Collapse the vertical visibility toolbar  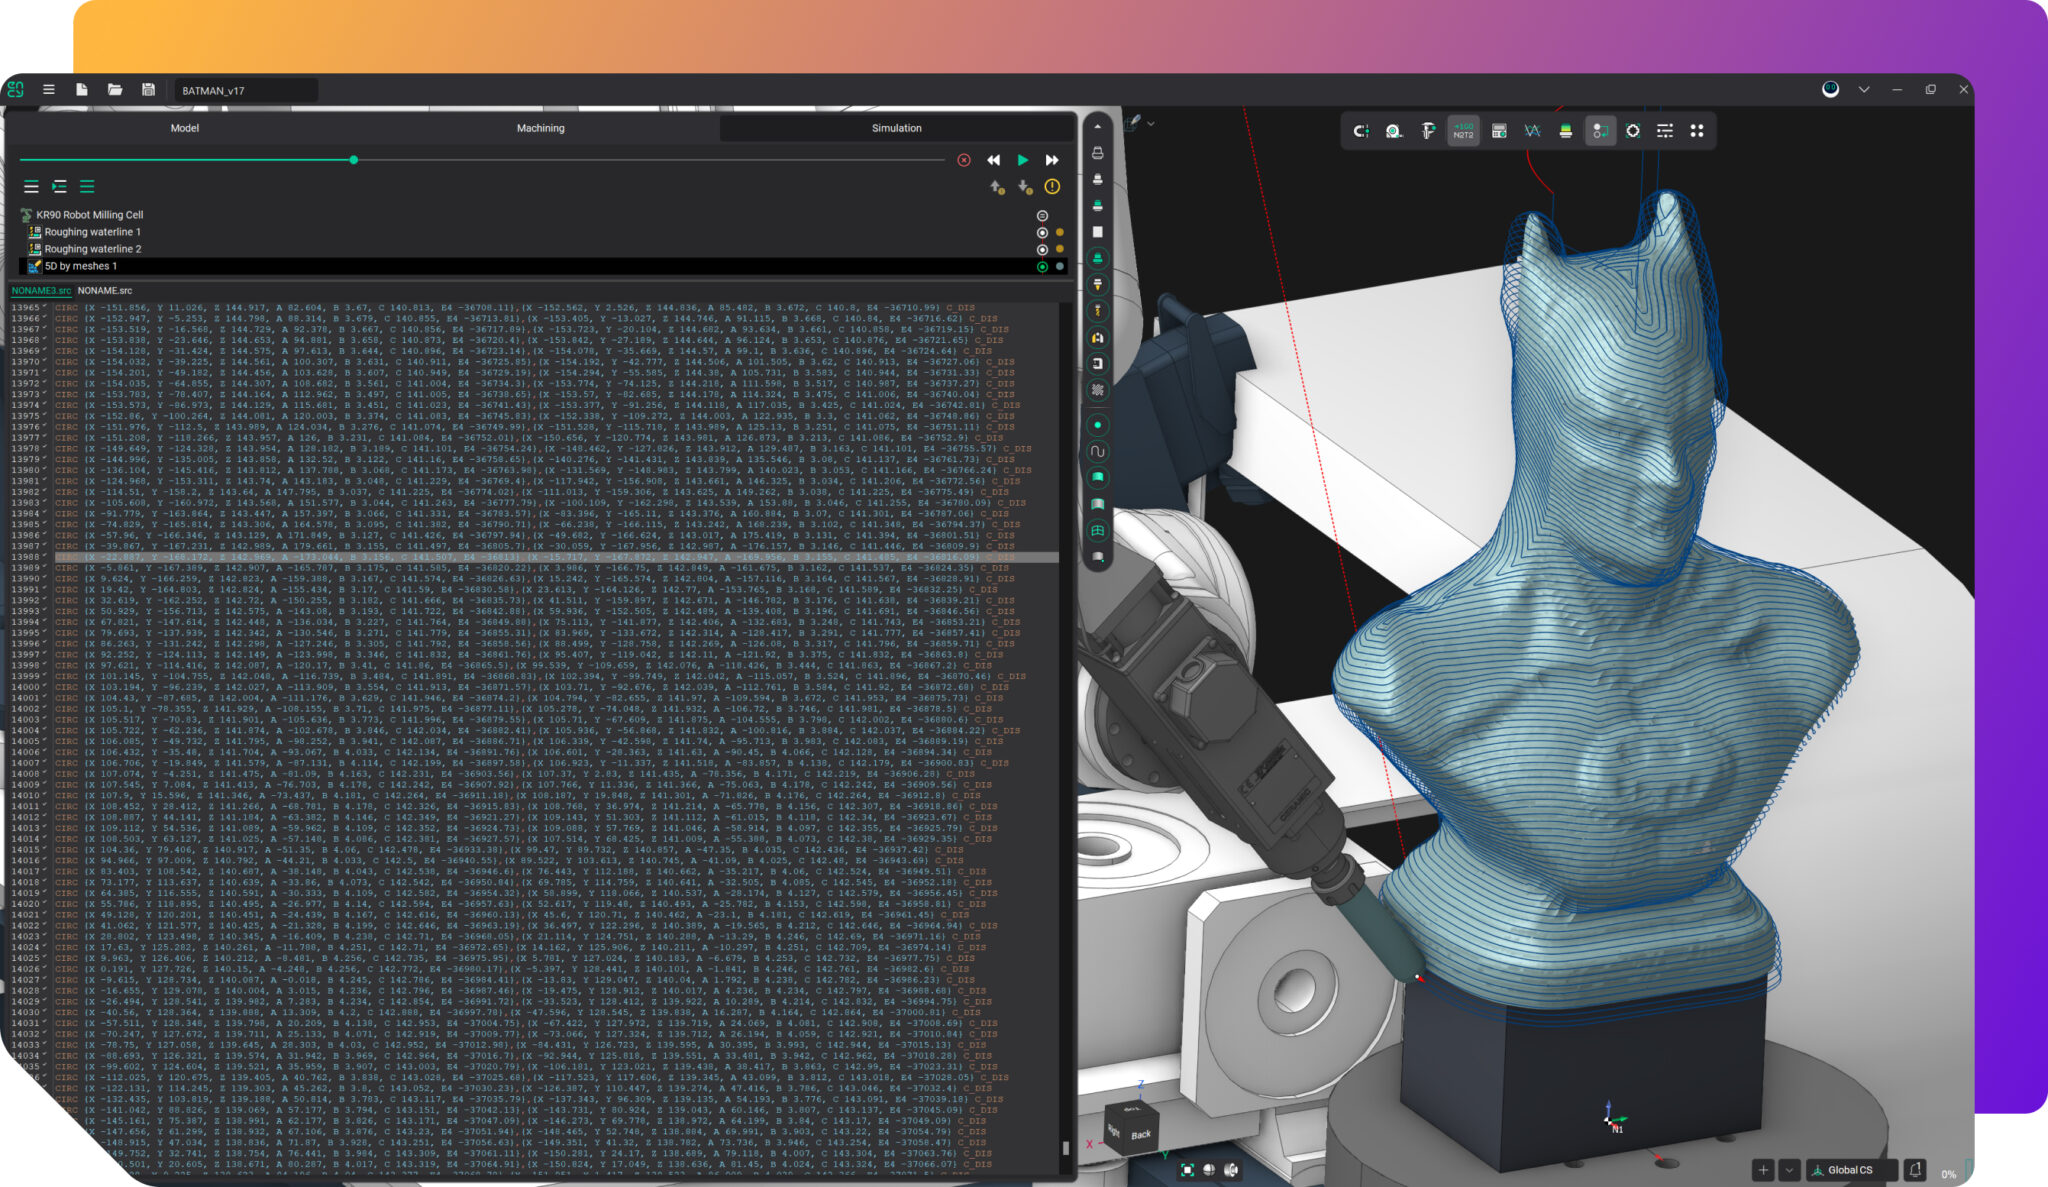1097,127
